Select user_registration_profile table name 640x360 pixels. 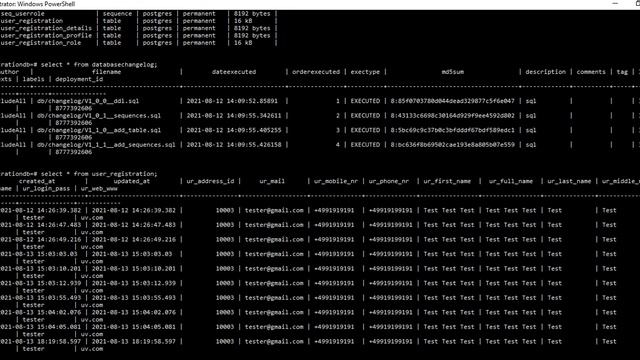[x=46, y=36]
